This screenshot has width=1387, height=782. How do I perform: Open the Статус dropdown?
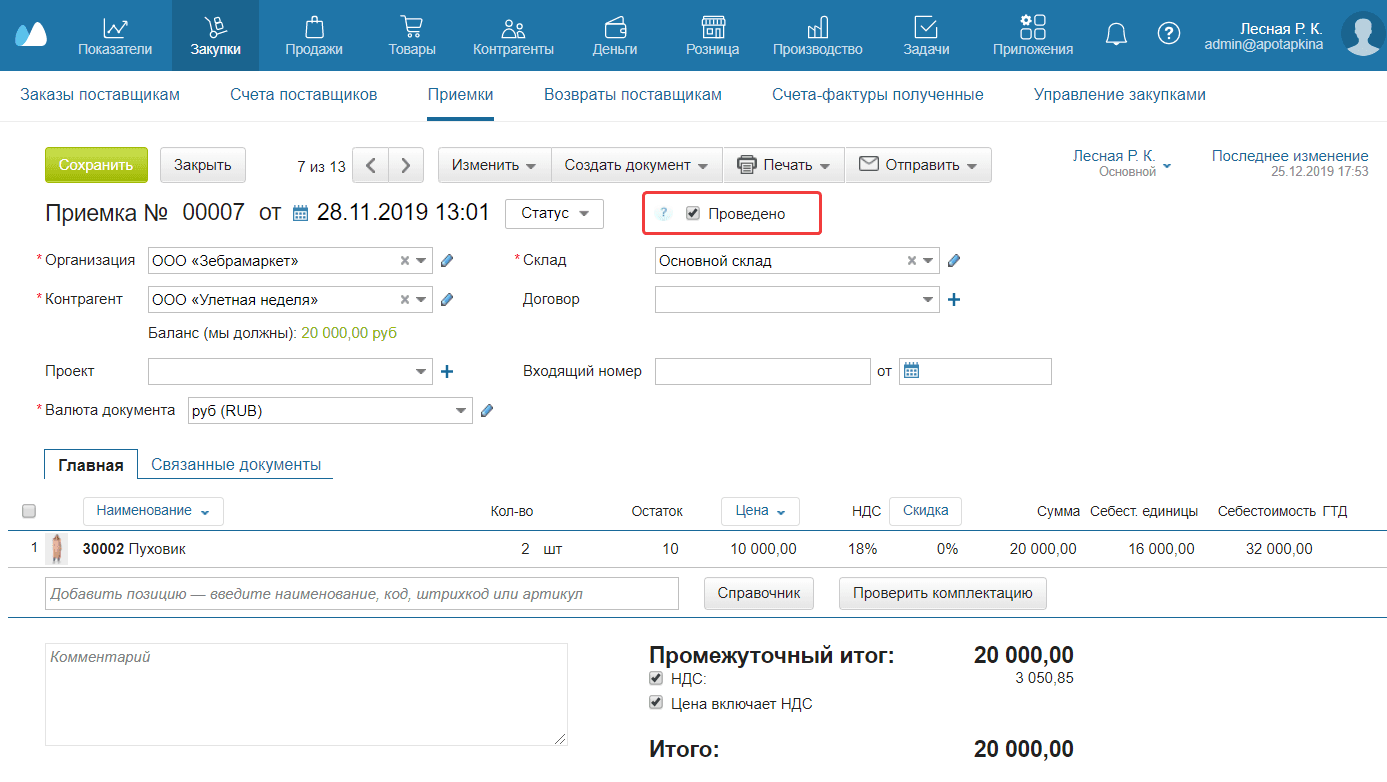554,213
